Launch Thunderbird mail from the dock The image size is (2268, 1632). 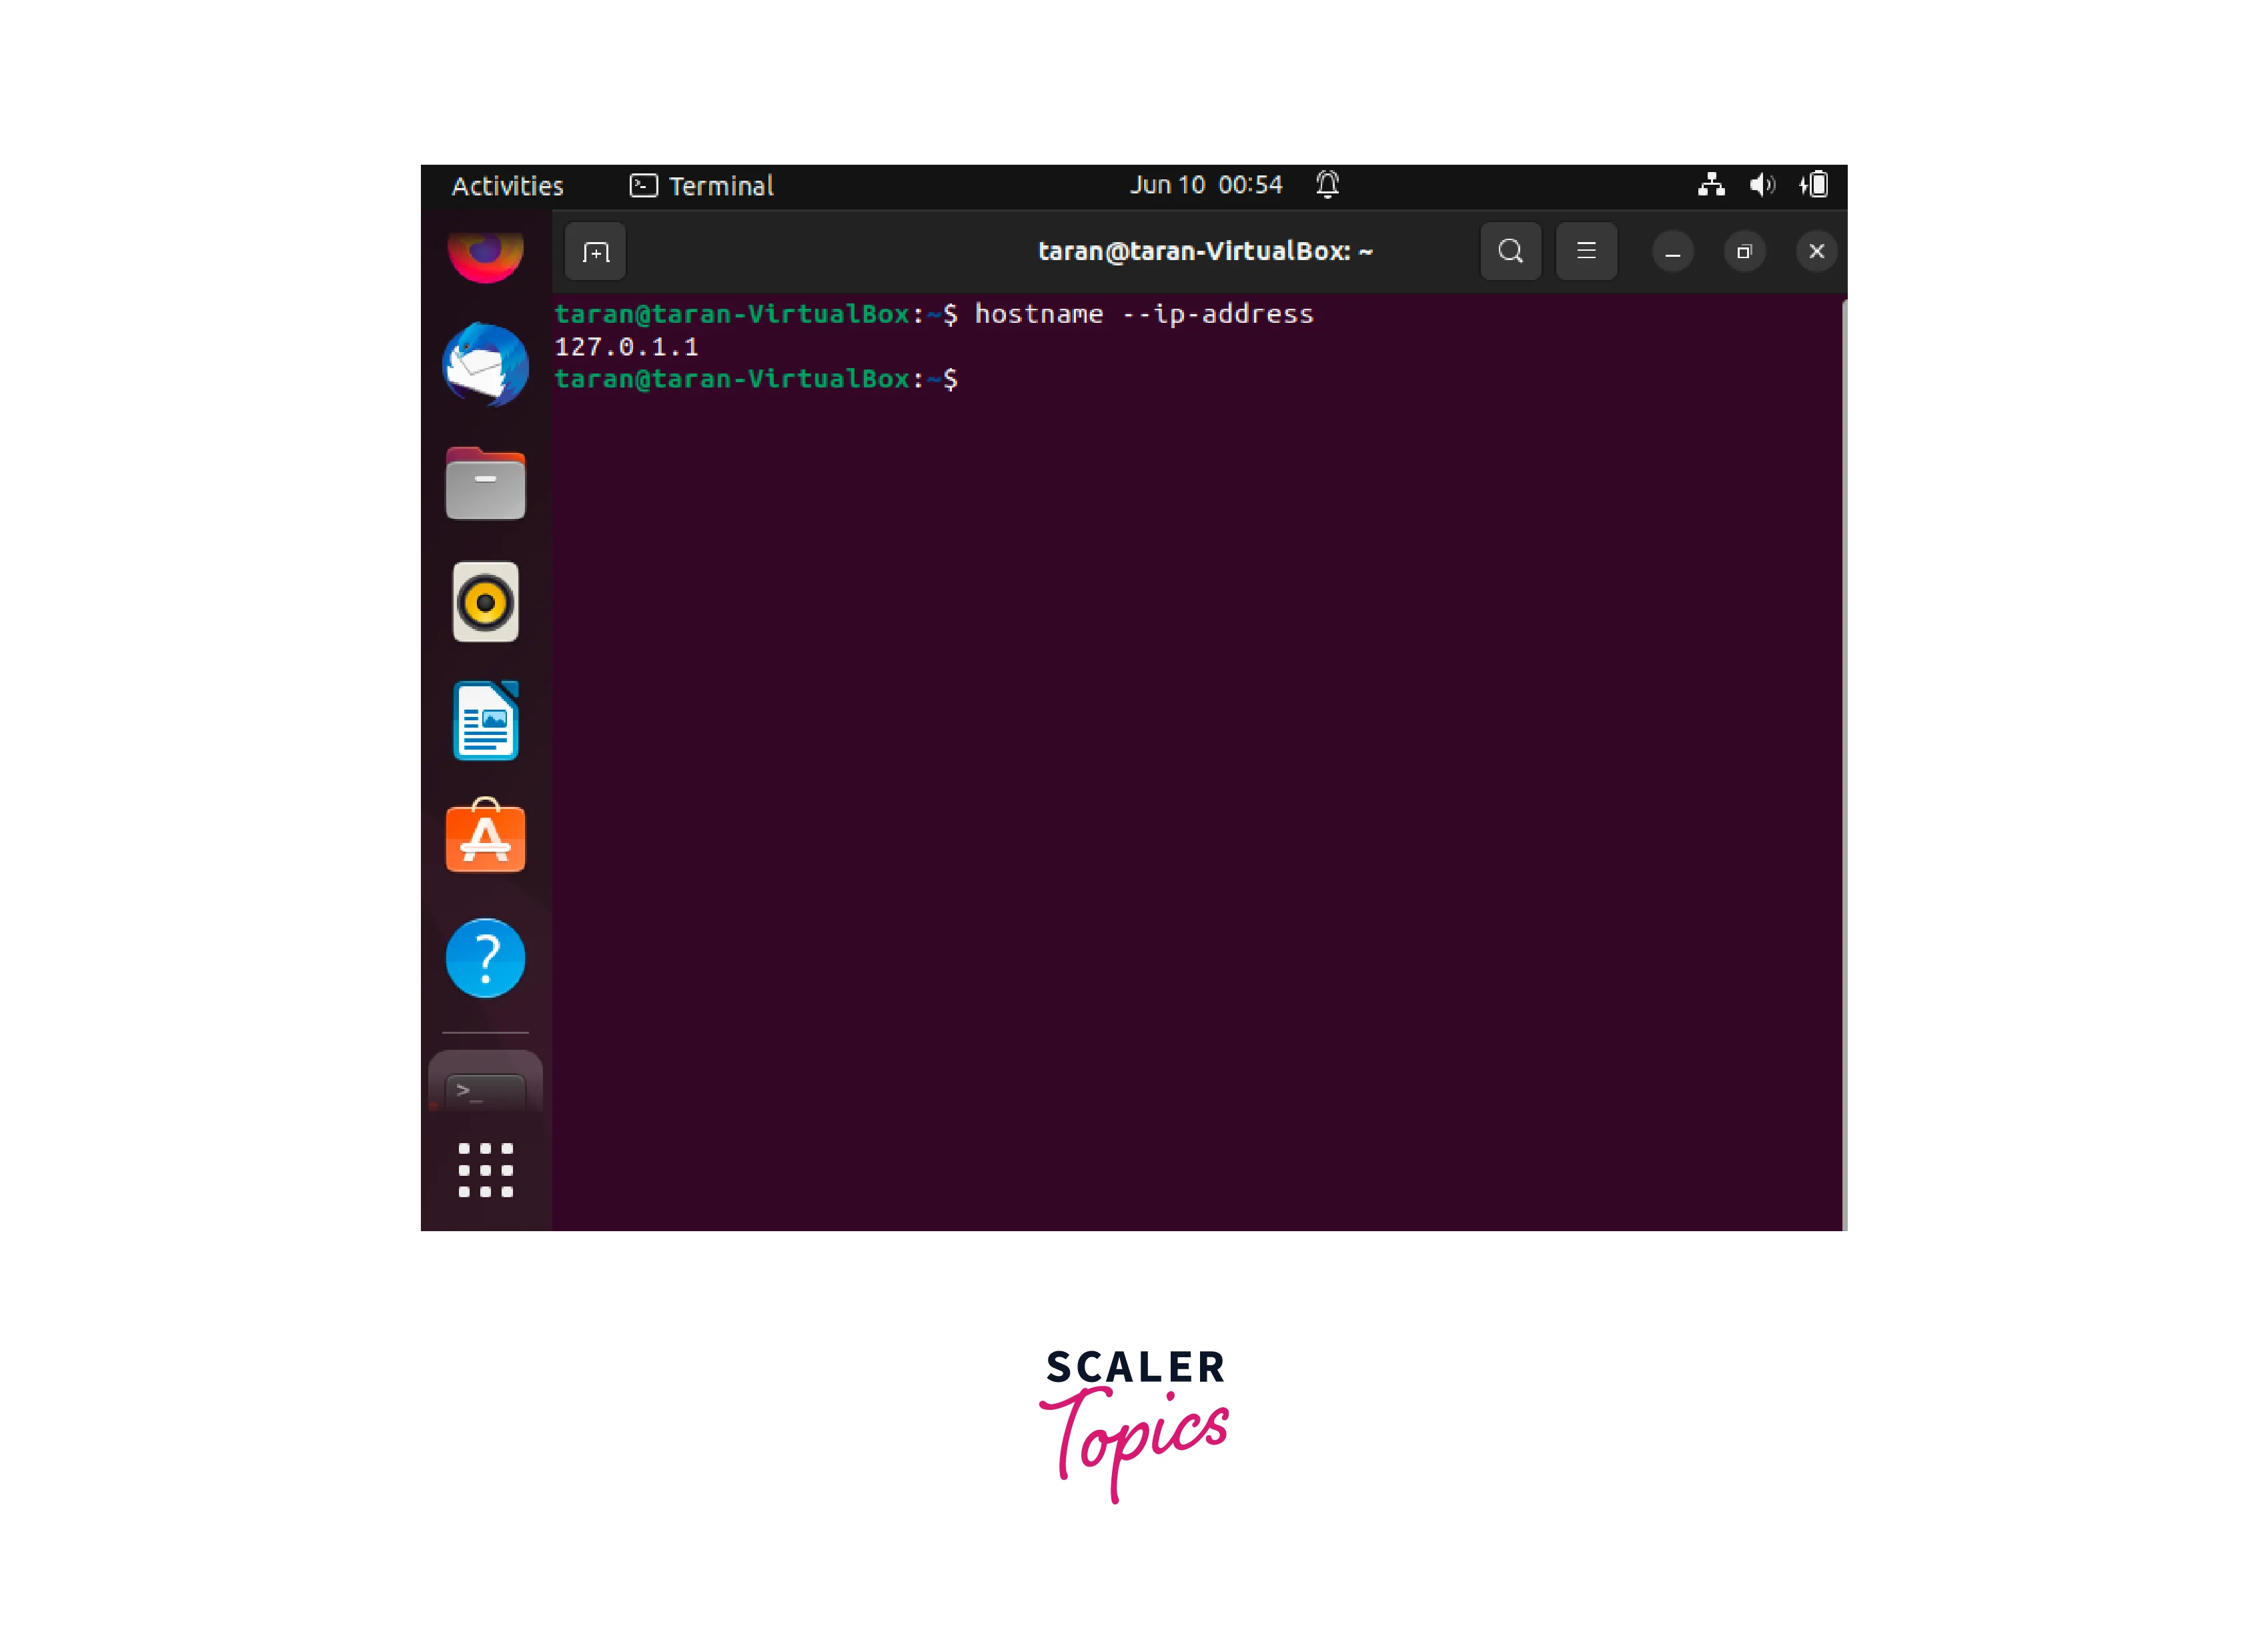(x=485, y=364)
